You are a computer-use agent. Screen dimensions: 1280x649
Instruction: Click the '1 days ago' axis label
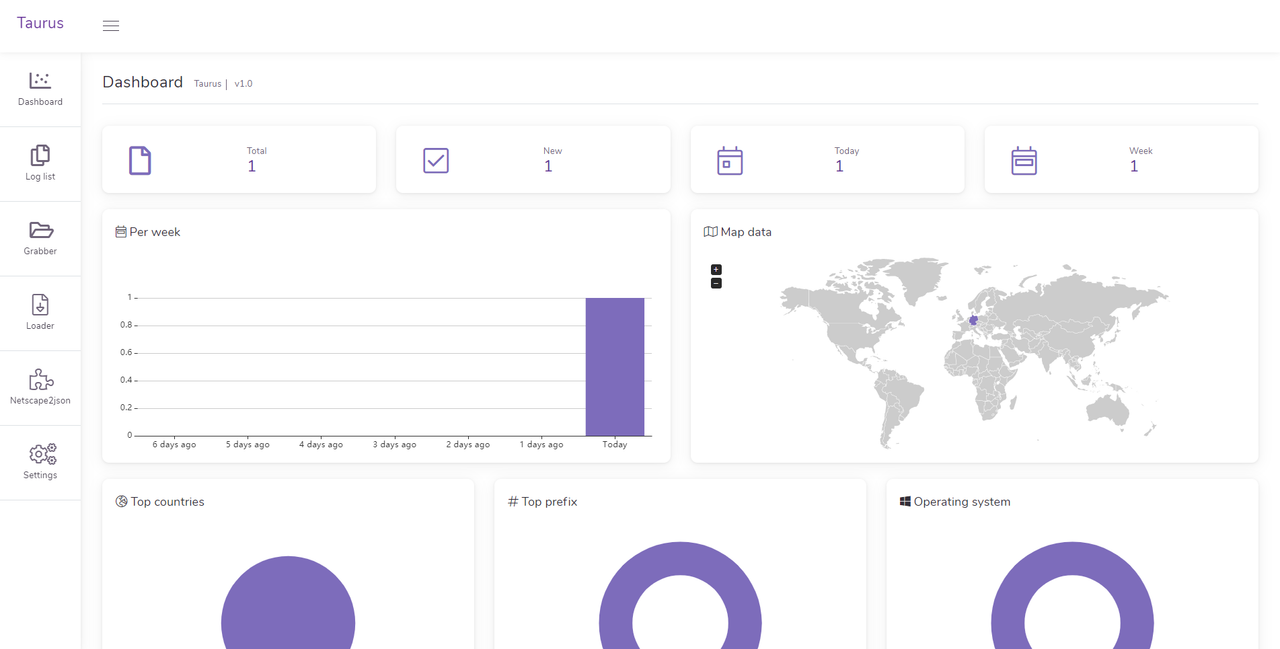coord(541,445)
